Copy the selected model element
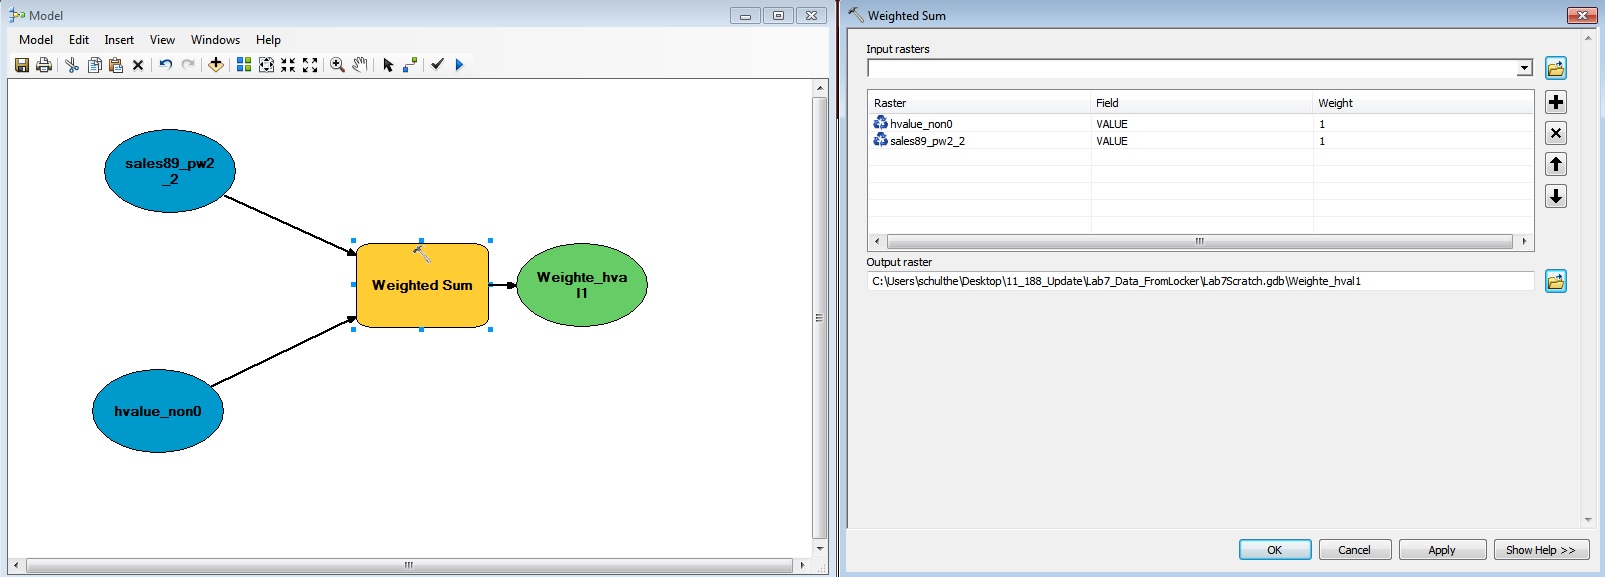This screenshot has height=577, width=1605. (94, 65)
